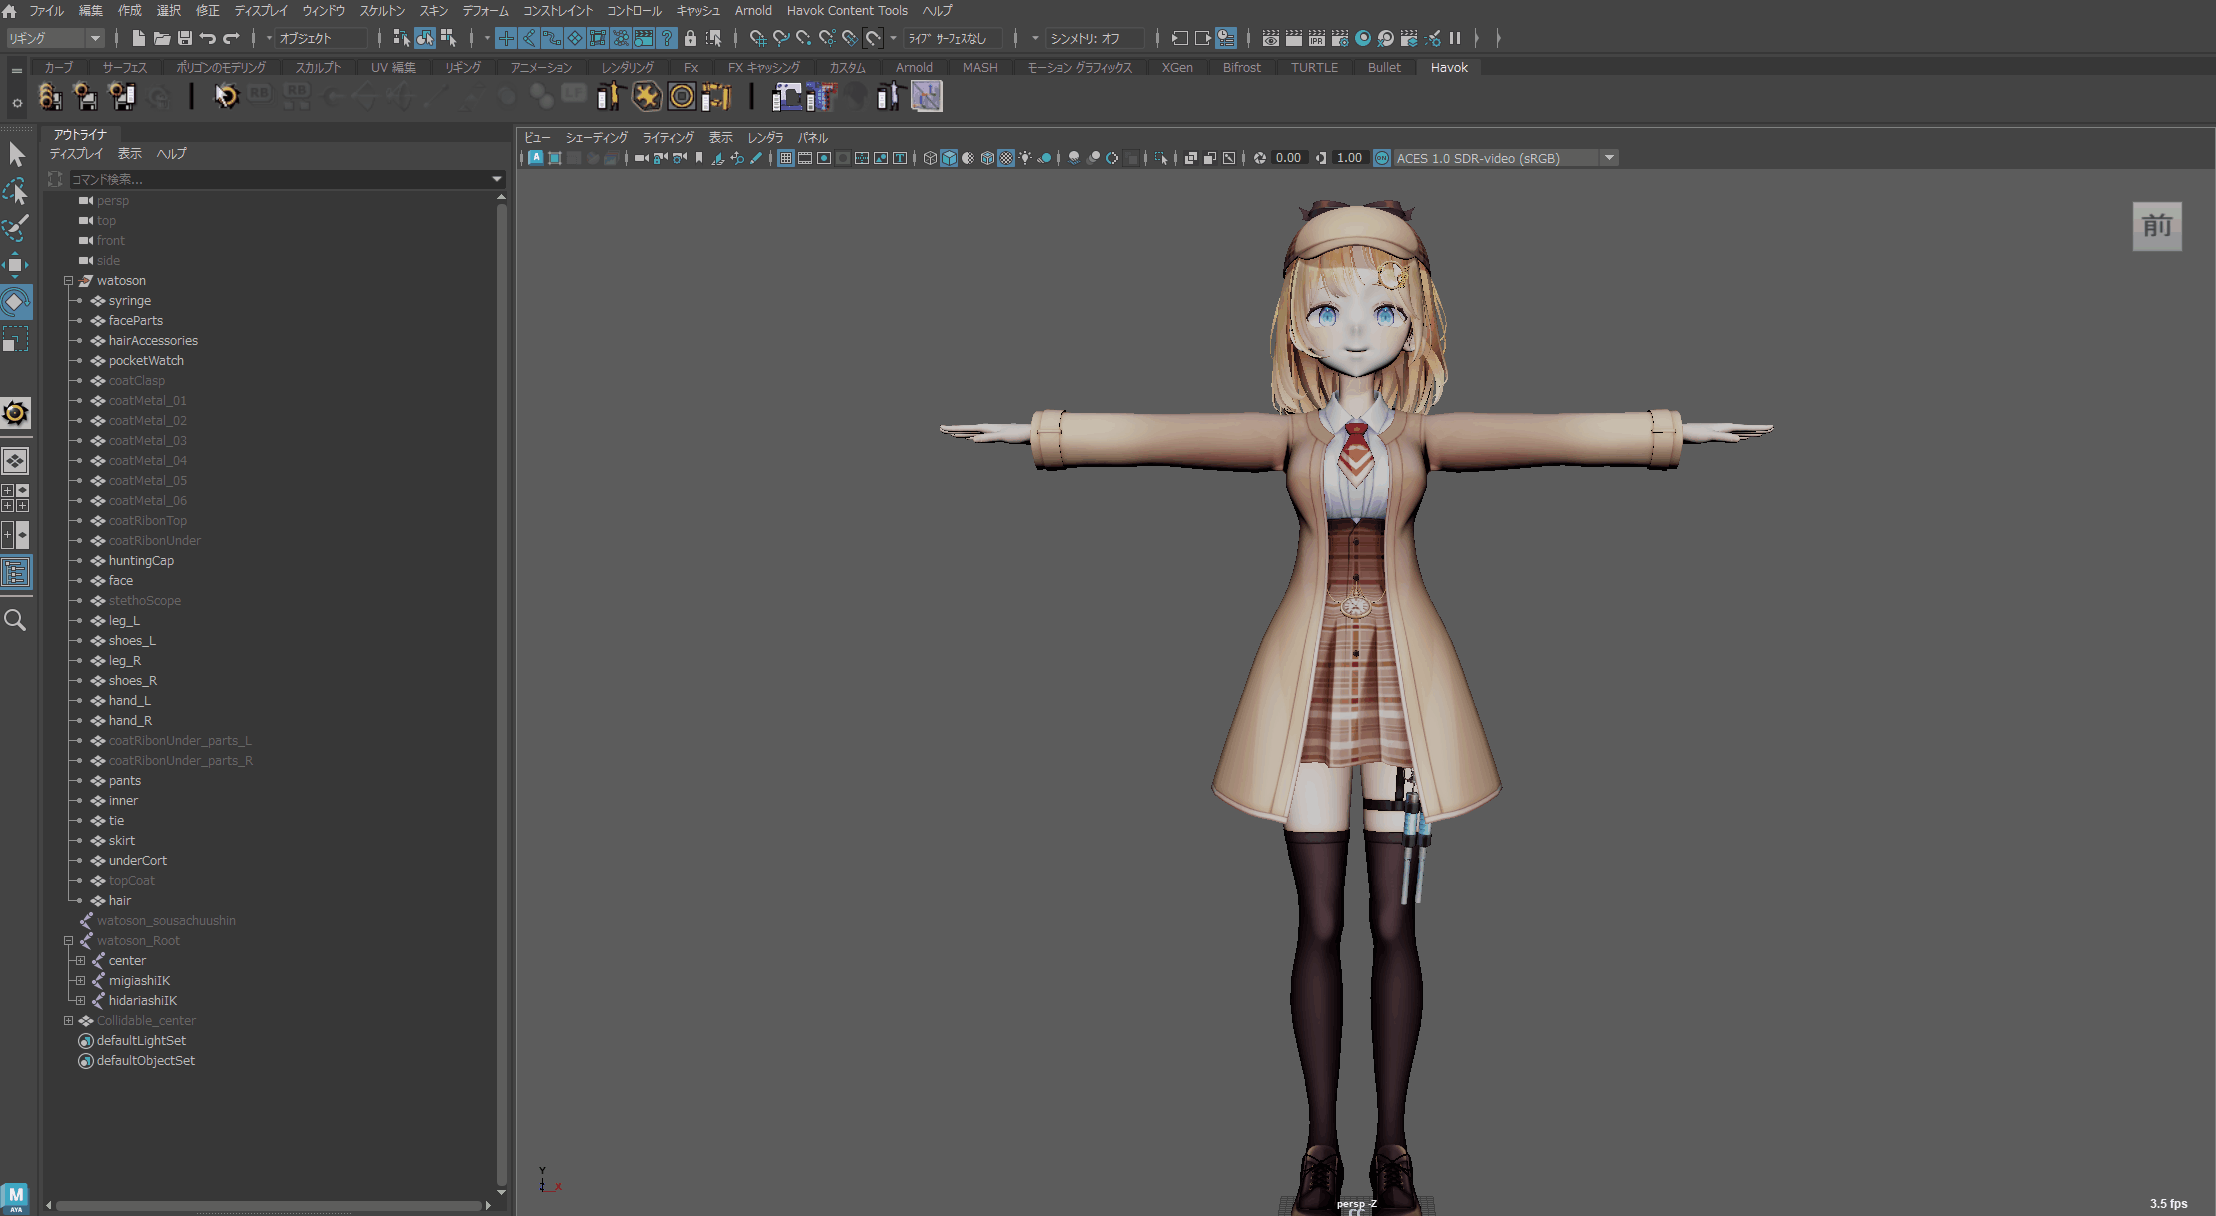Click the Outliner horizontal scrollbar
This screenshot has height=1216, width=2216.
268,1206
